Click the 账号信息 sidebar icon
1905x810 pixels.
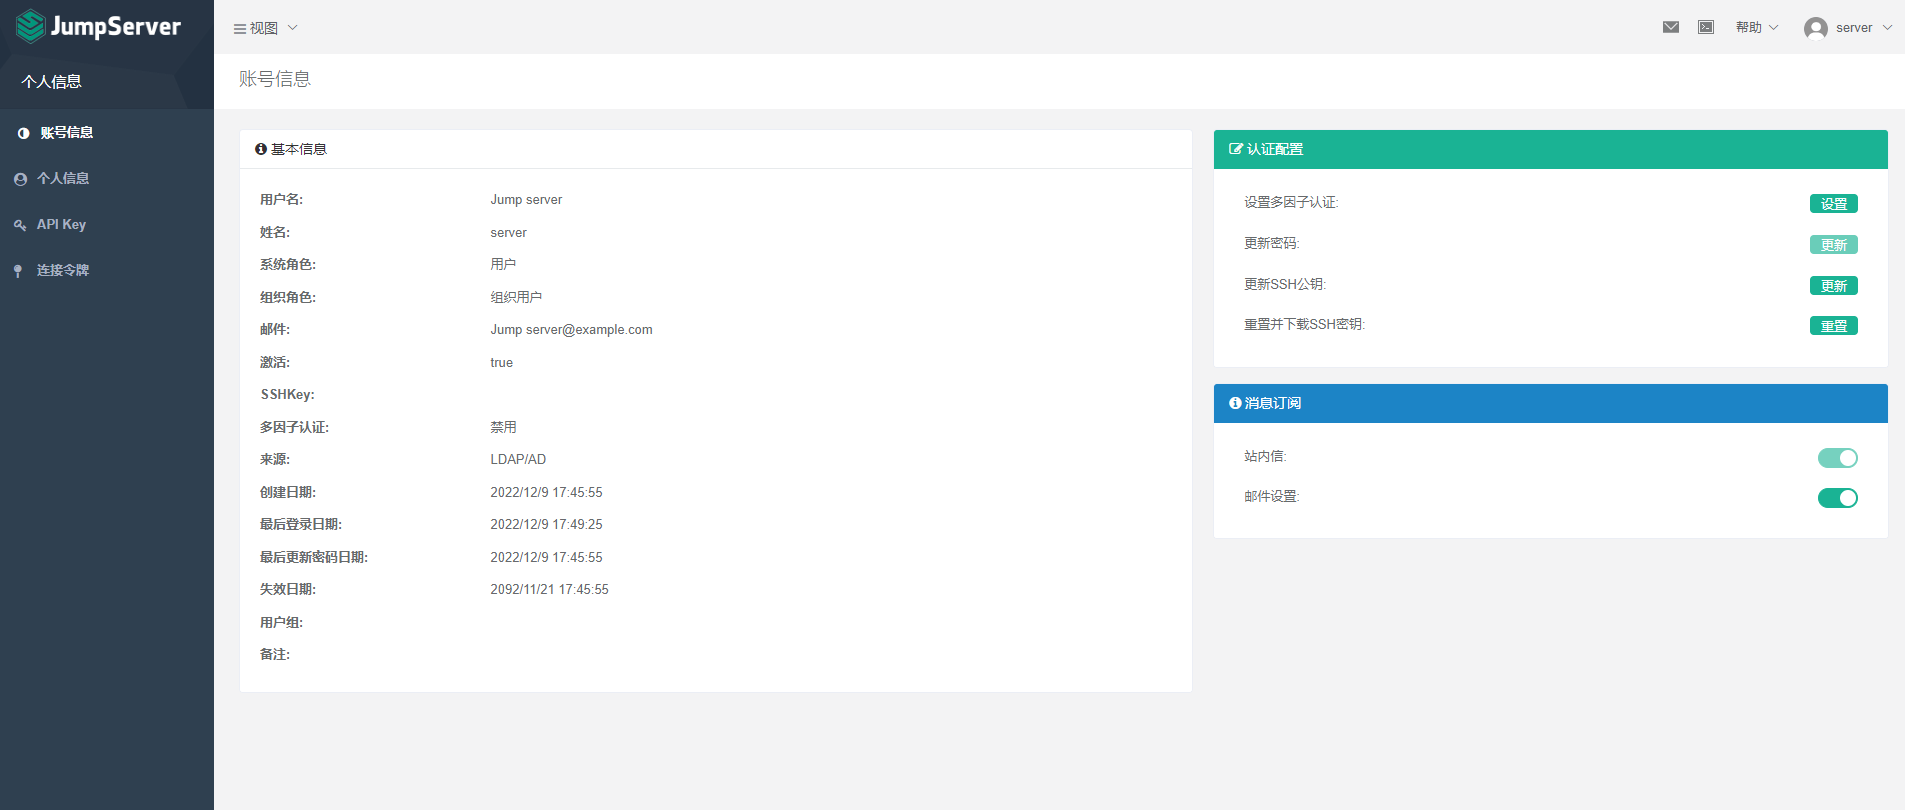tap(23, 133)
